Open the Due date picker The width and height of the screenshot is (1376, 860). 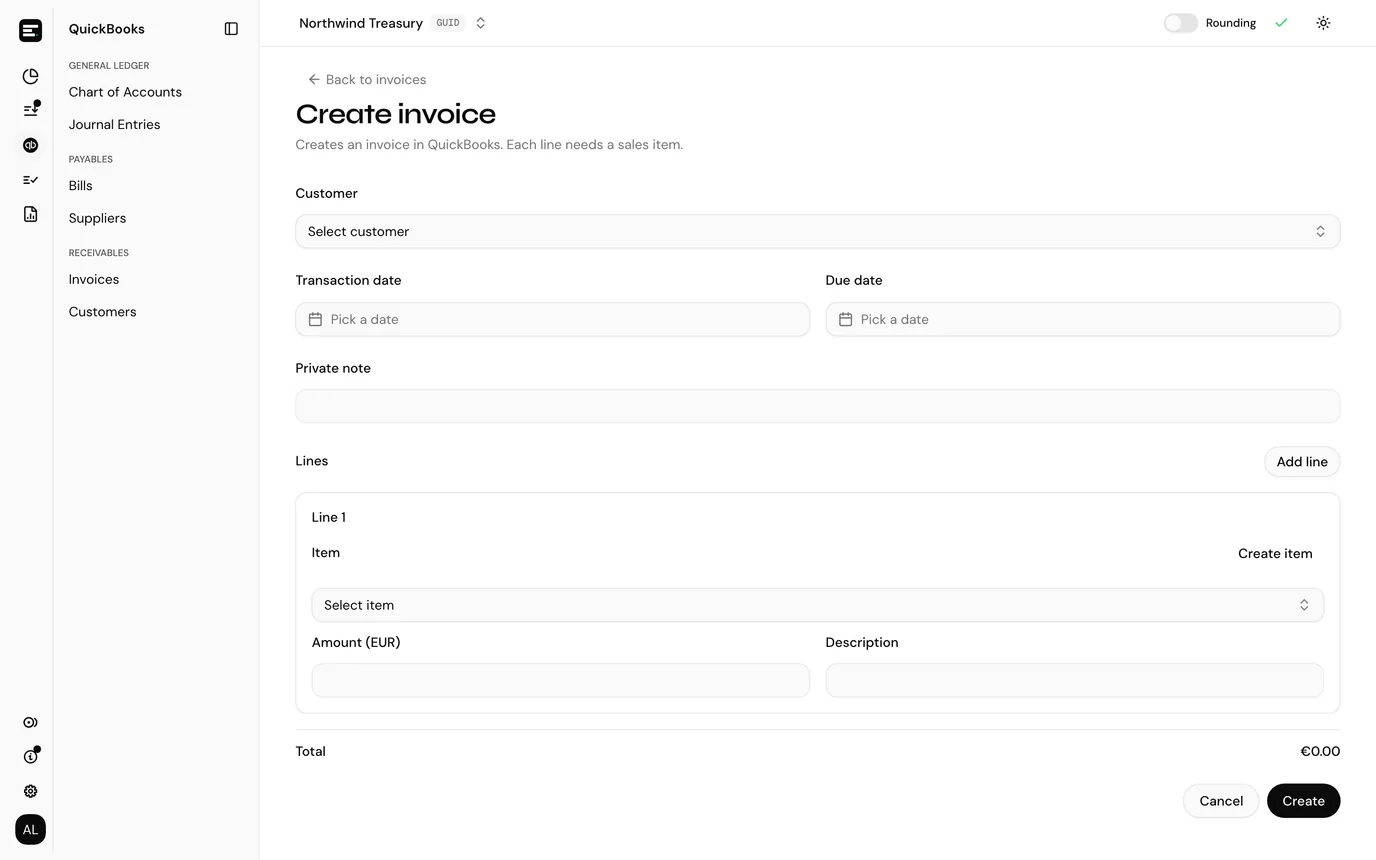click(x=1082, y=319)
